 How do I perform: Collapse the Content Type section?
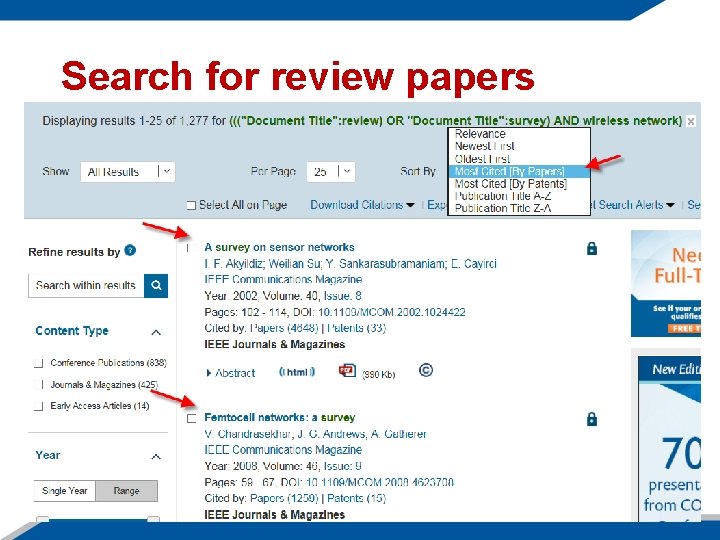156,332
